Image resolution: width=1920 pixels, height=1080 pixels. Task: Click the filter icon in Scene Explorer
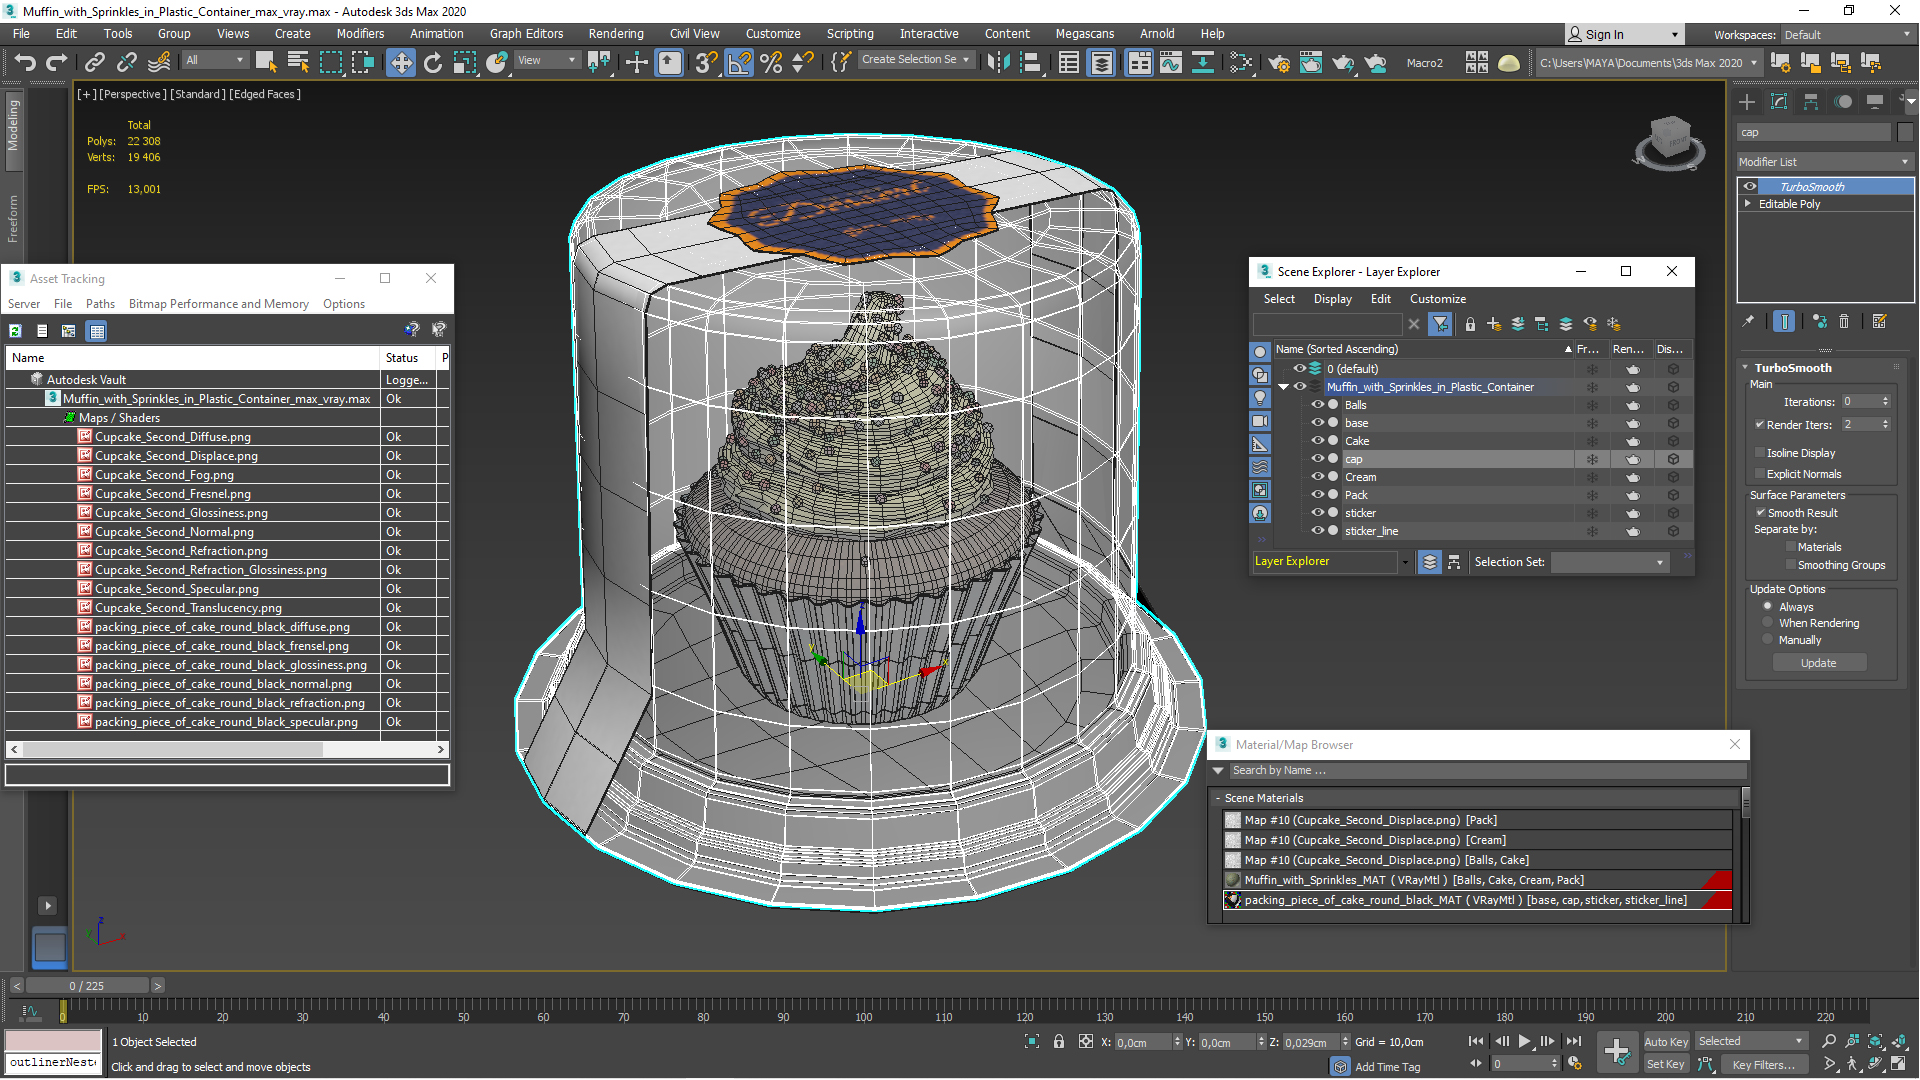(1440, 324)
